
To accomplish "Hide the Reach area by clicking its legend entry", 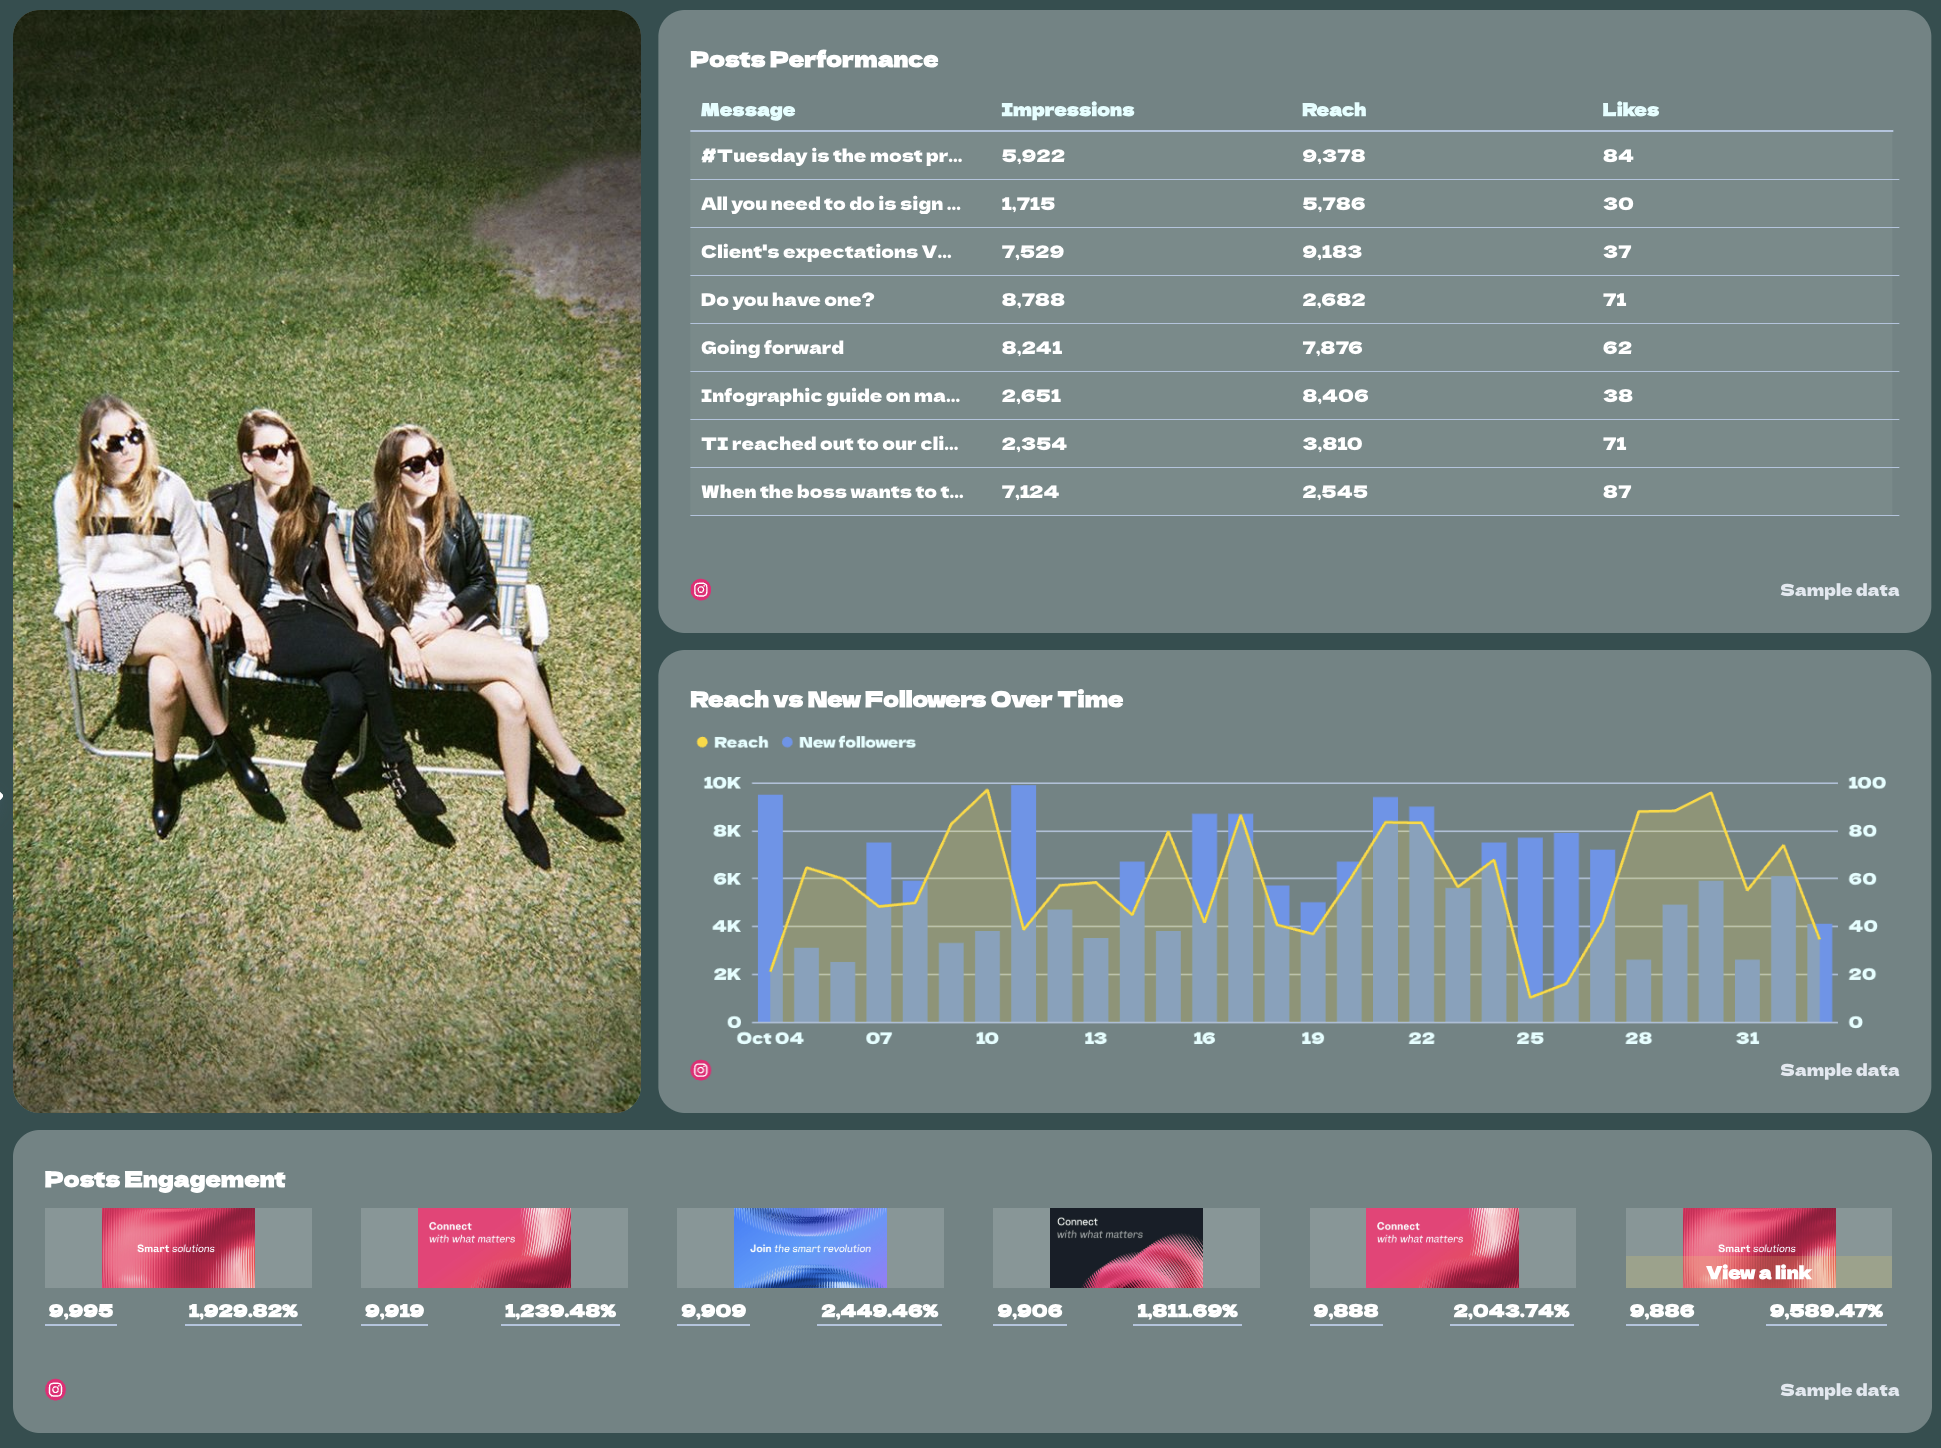I will (x=731, y=742).
